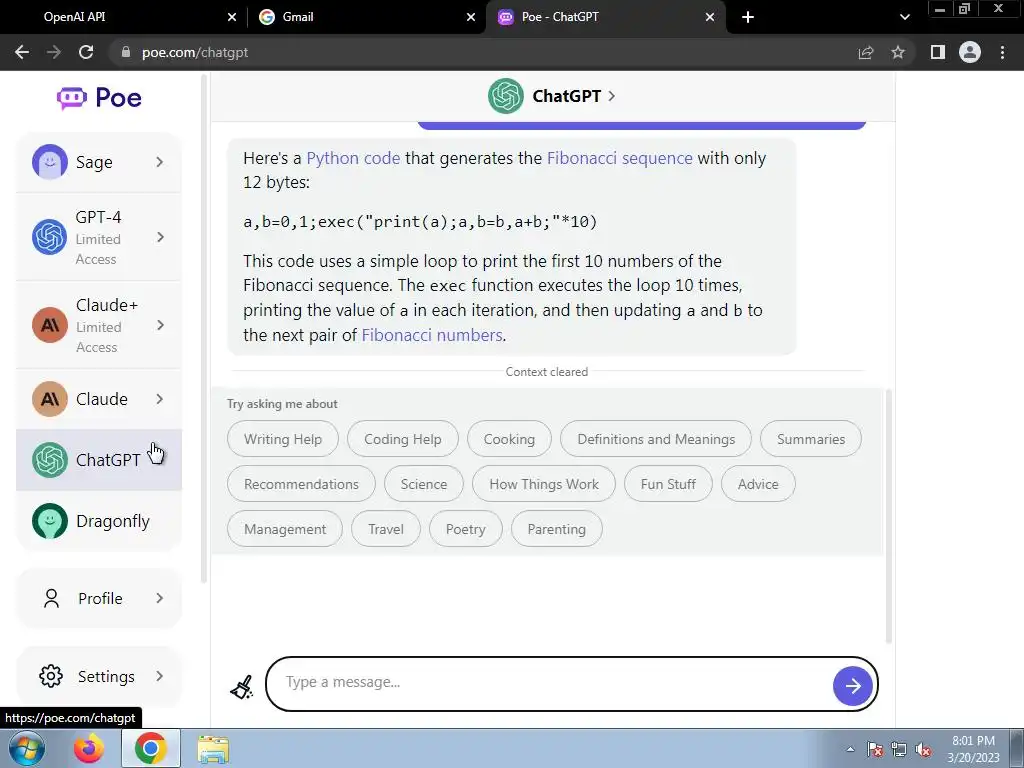
Task: Open File Explorer from taskbar
Action: coord(213,749)
